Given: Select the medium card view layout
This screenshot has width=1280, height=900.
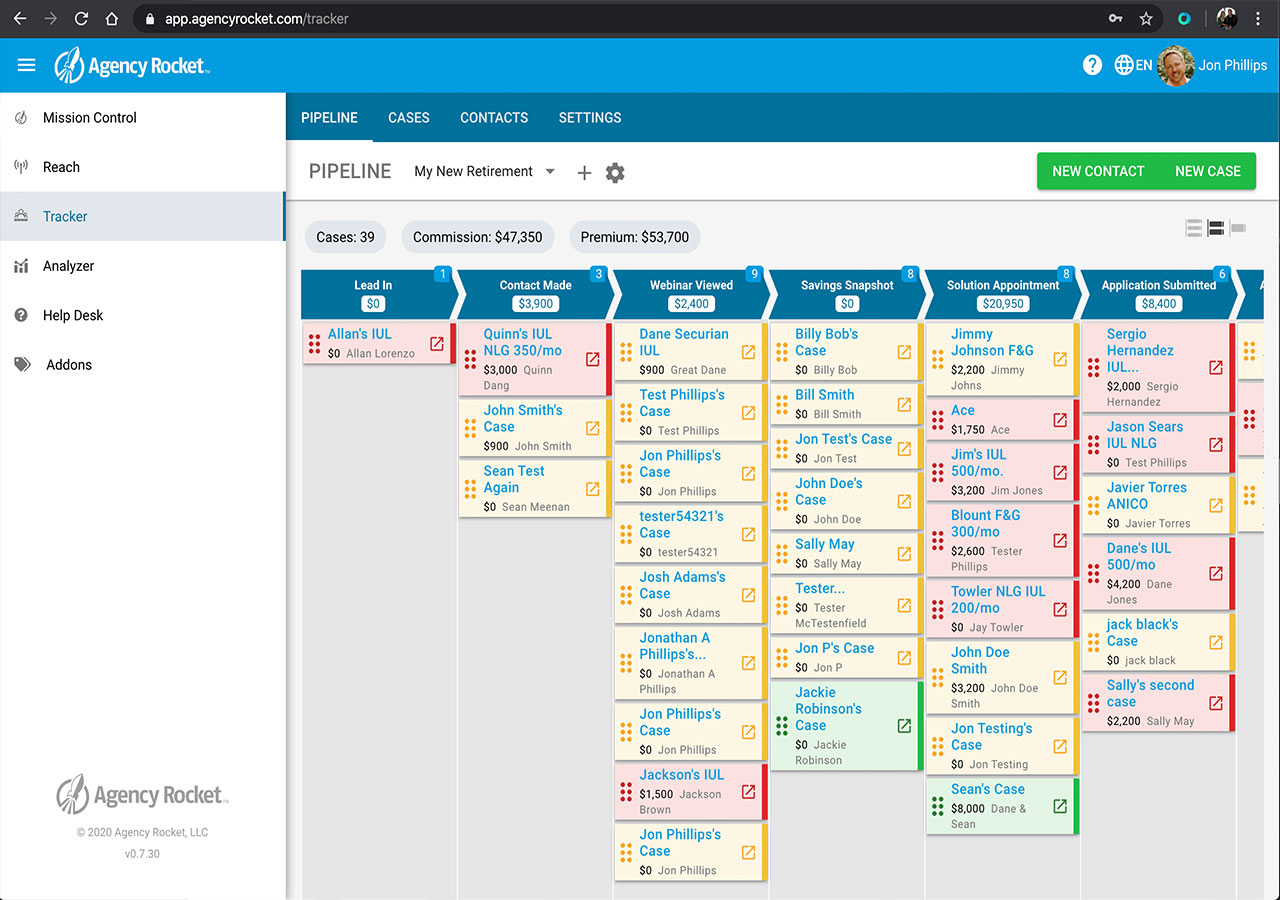Looking at the screenshot, I should (x=1216, y=228).
